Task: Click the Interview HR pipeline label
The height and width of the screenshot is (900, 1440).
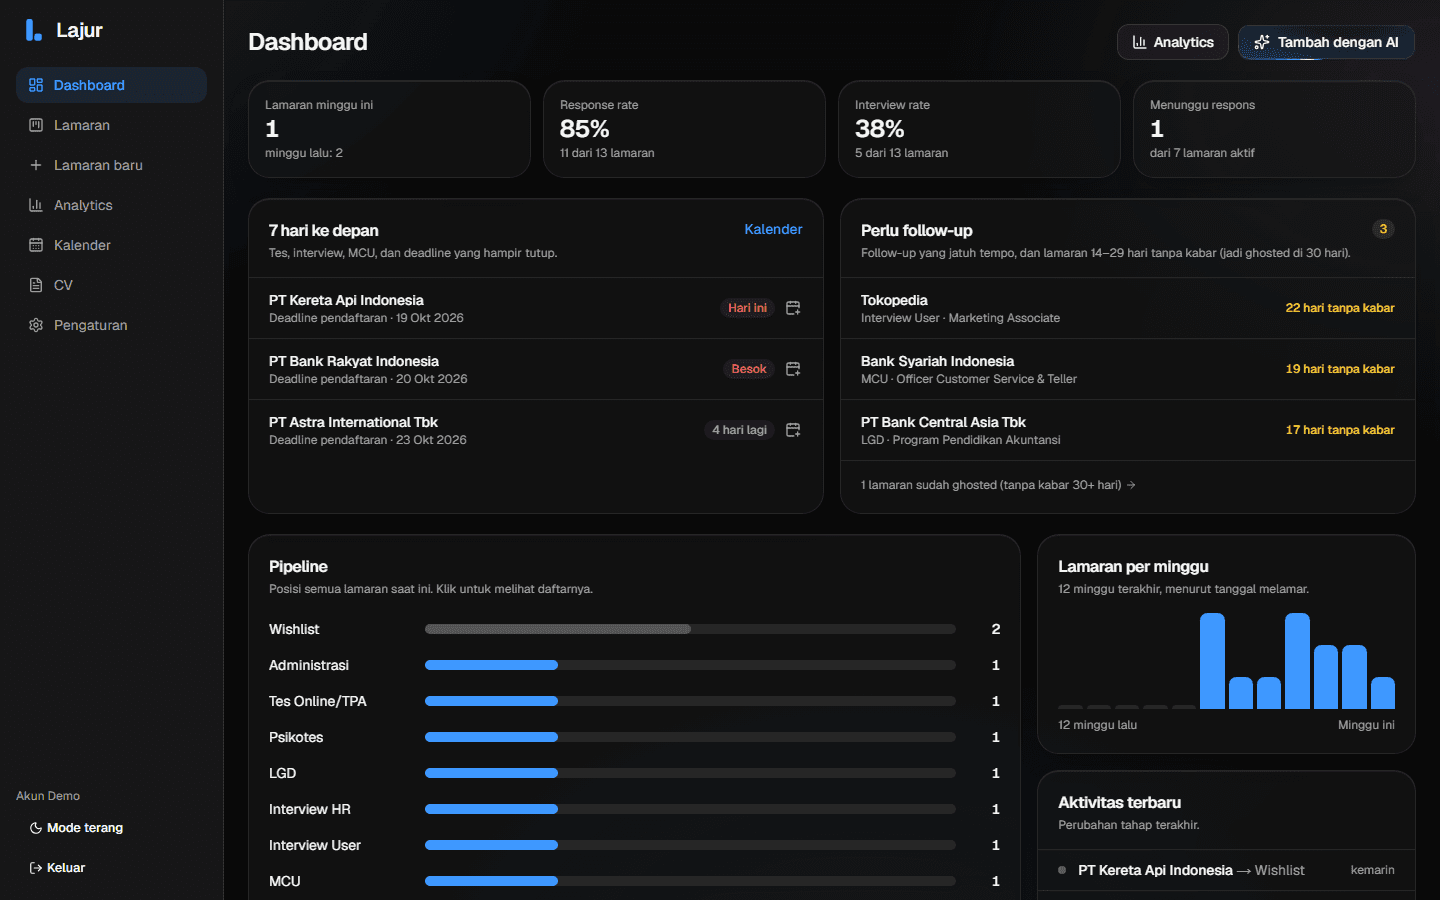Action: click(x=310, y=809)
